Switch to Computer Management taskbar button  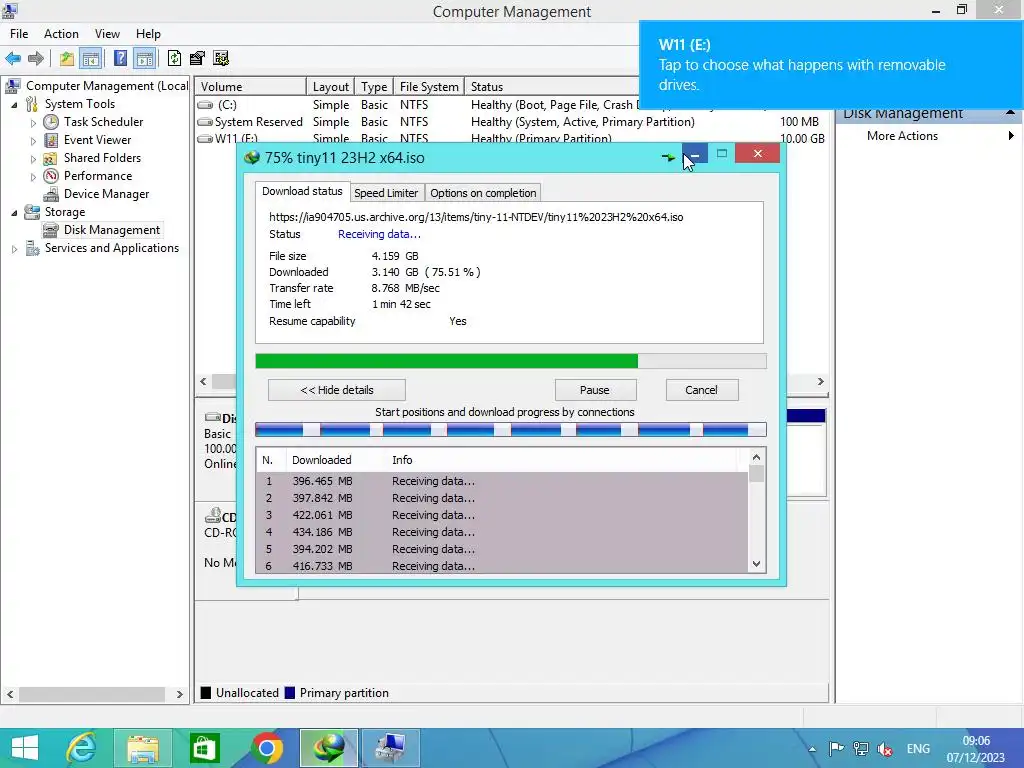pos(391,748)
